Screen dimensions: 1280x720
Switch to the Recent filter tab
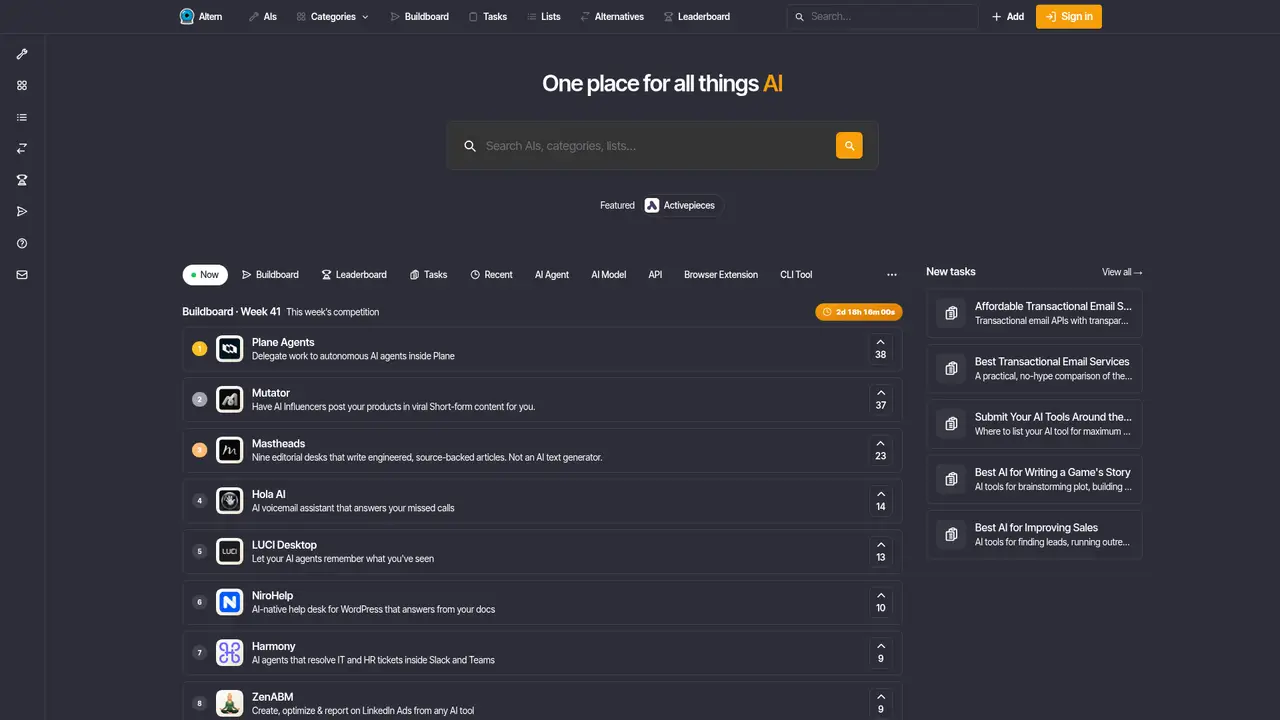(x=491, y=275)
